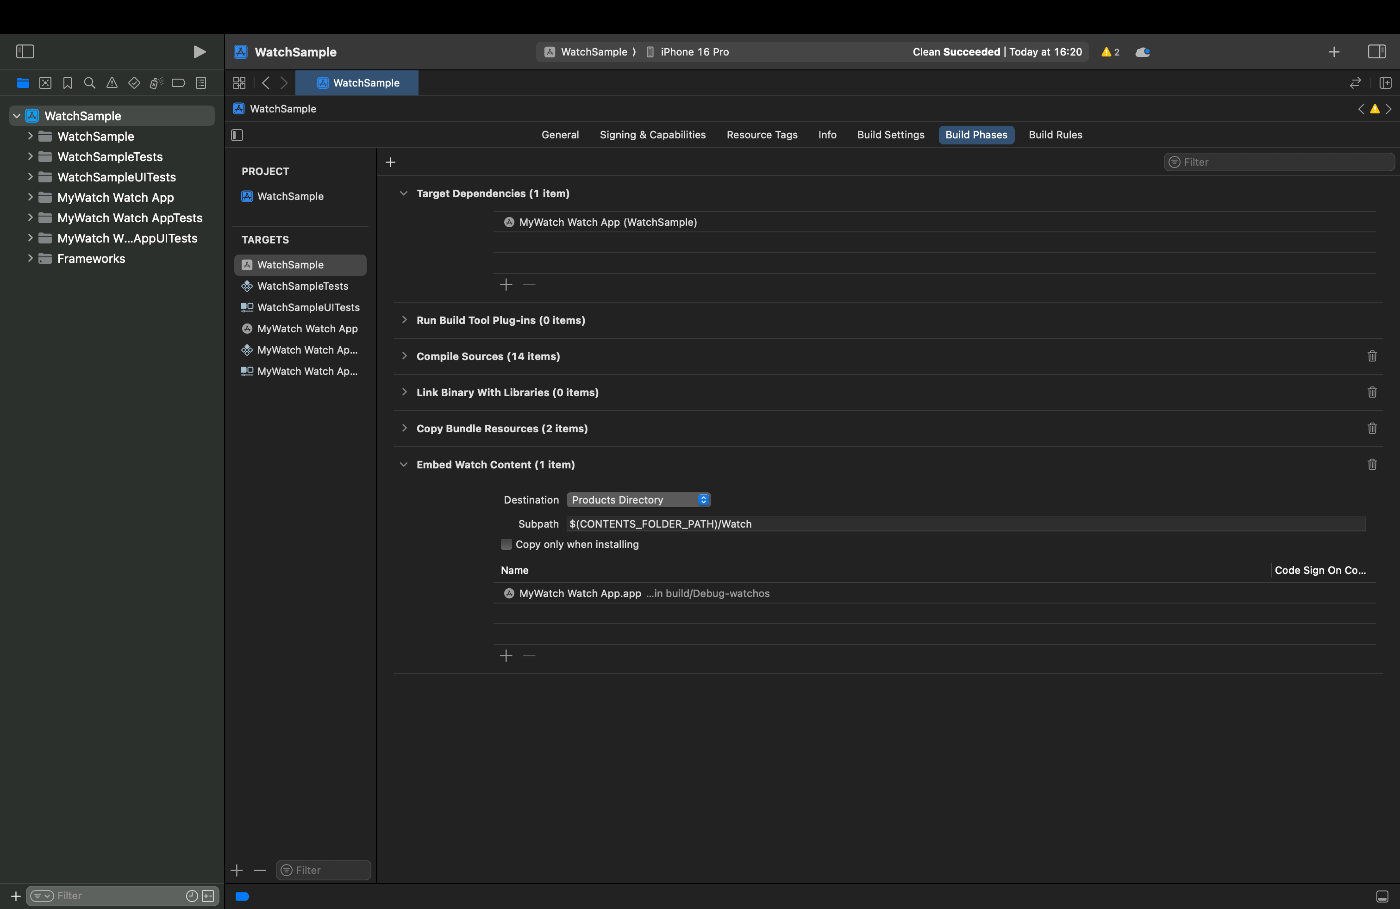Open the Bookmark navigator icon

67,83
